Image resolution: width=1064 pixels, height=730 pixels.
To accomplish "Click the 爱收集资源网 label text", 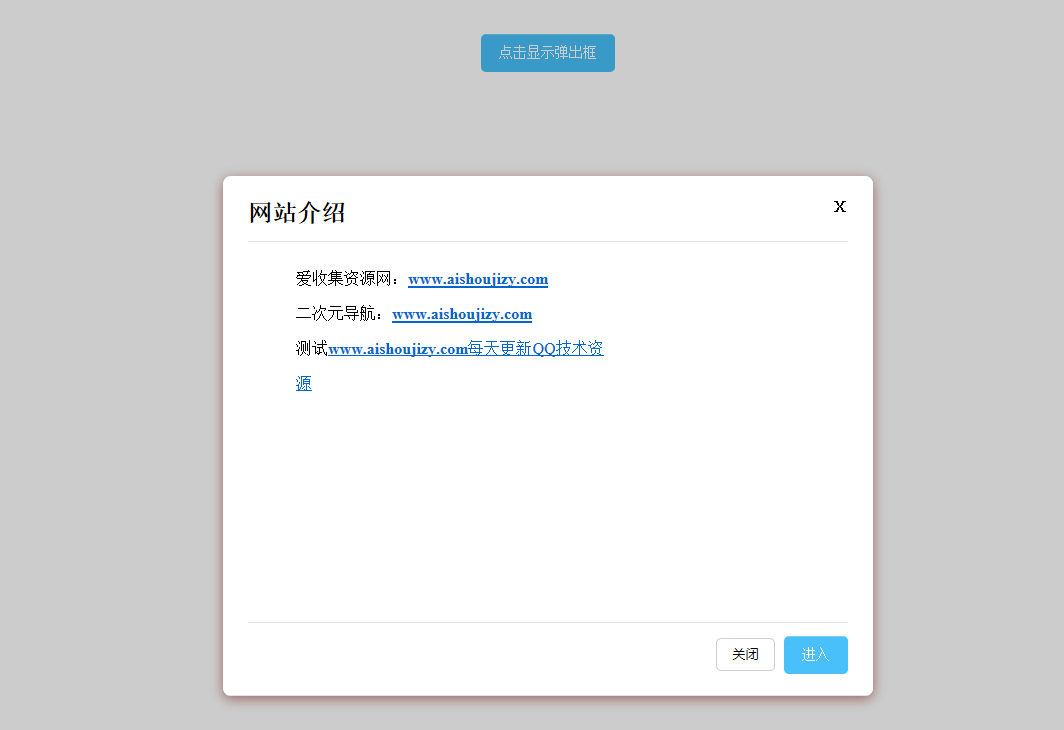I will point(345,279).
